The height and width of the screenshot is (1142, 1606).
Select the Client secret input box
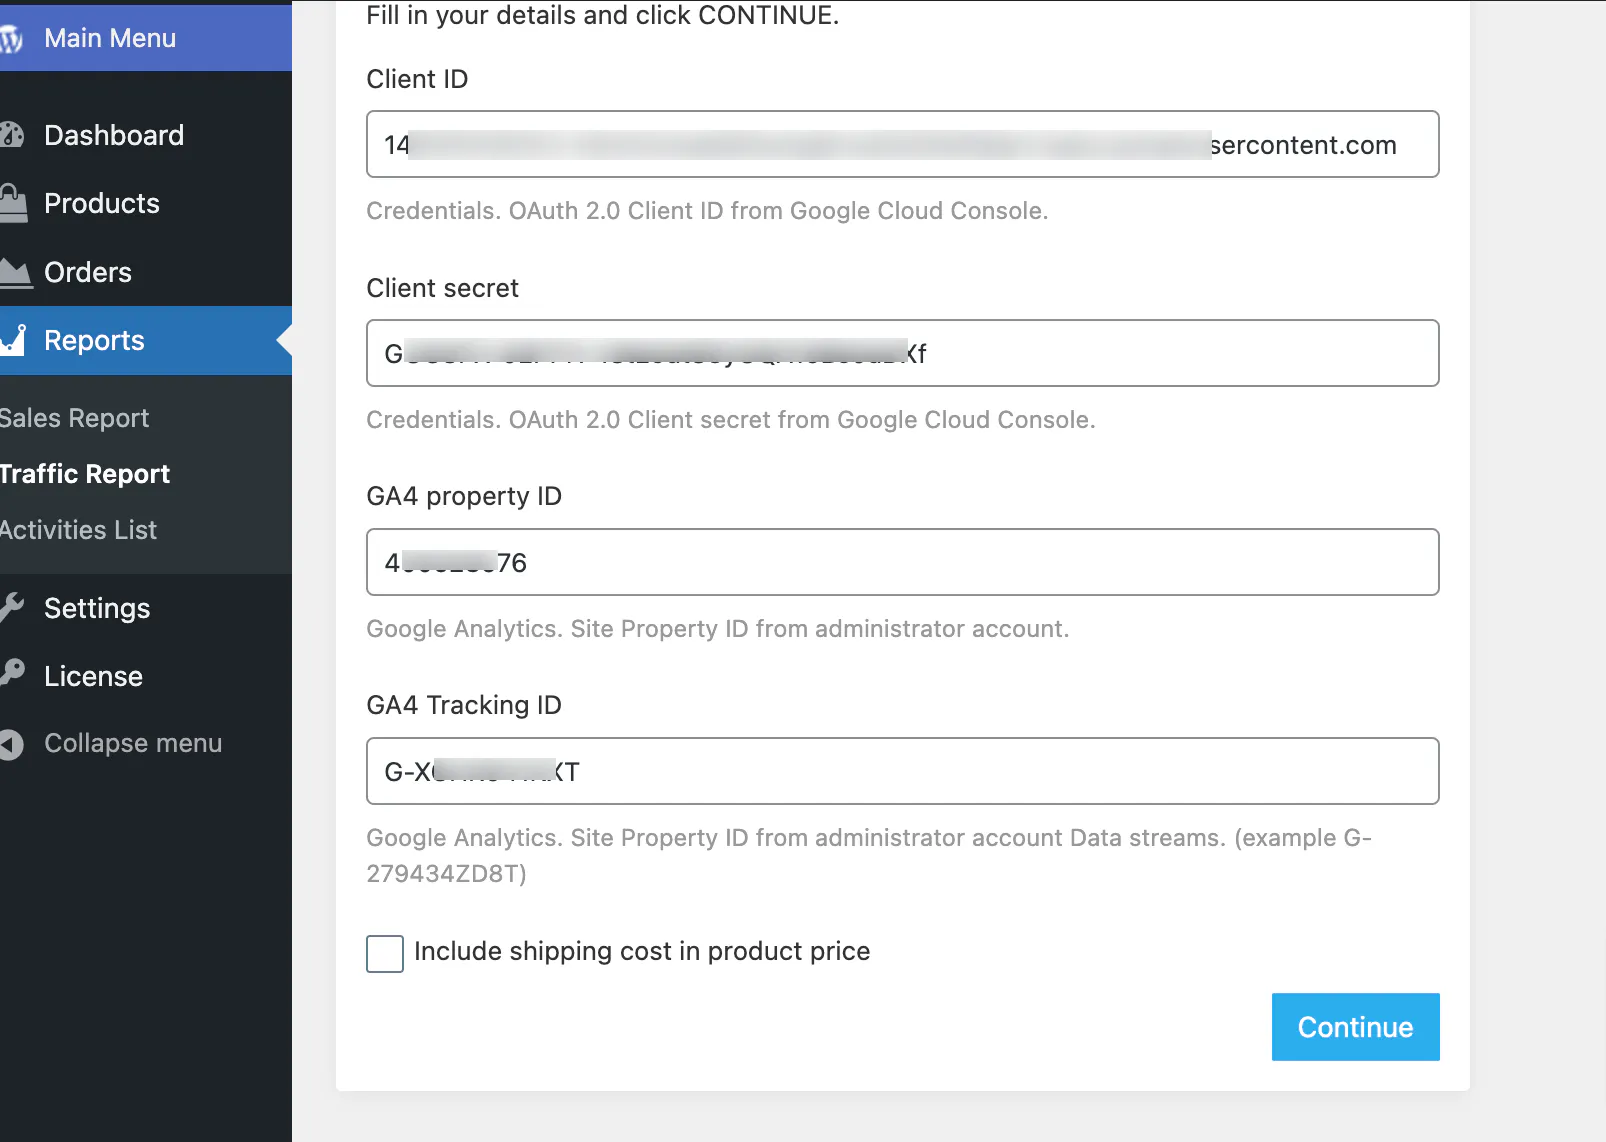point(900,353)
